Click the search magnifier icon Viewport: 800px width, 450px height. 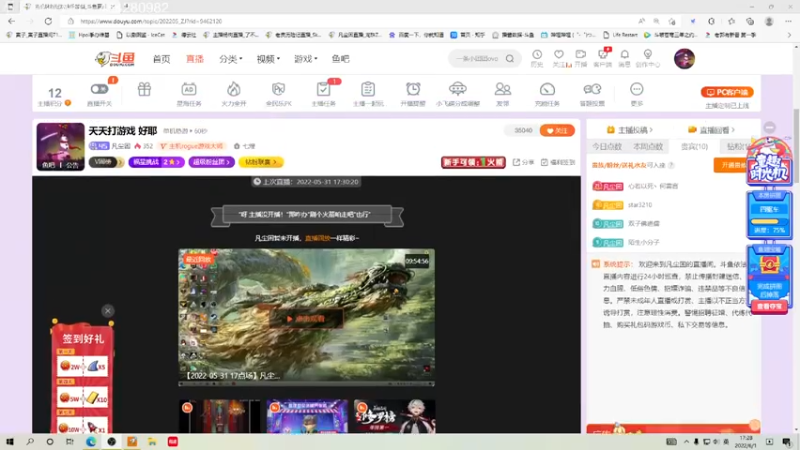tap(510, 59)
